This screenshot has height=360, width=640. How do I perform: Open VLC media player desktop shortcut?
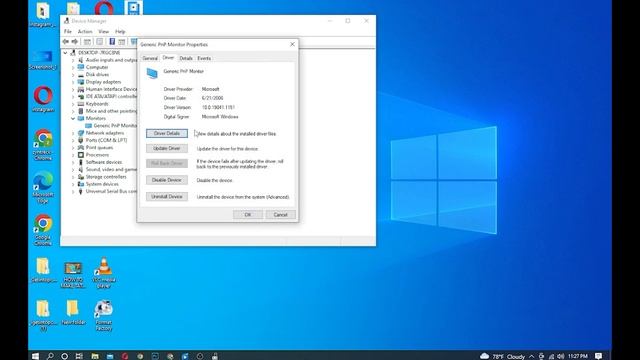tap(104, 273)
